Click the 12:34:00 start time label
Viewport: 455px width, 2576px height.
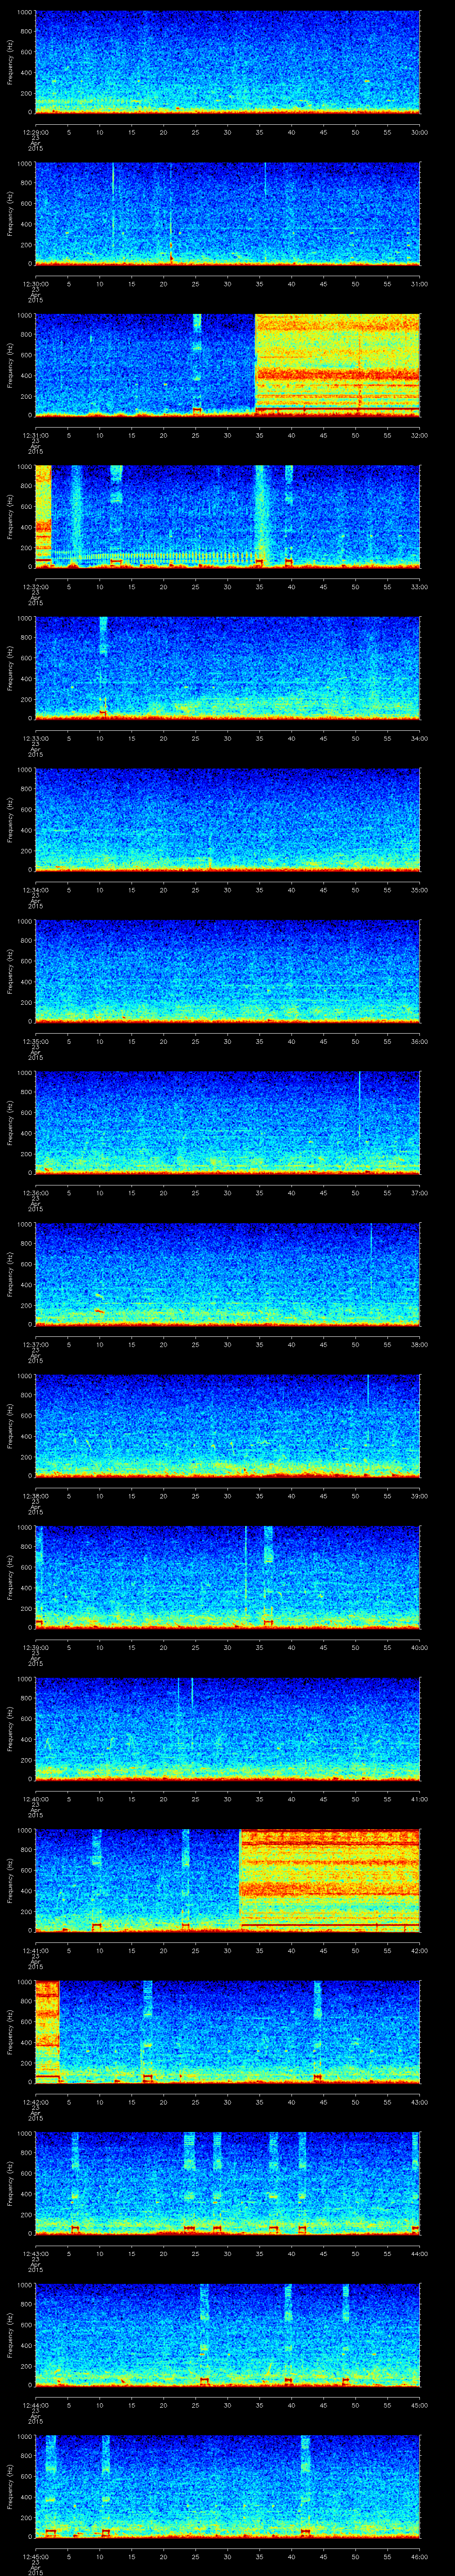(x=35, y=890)
